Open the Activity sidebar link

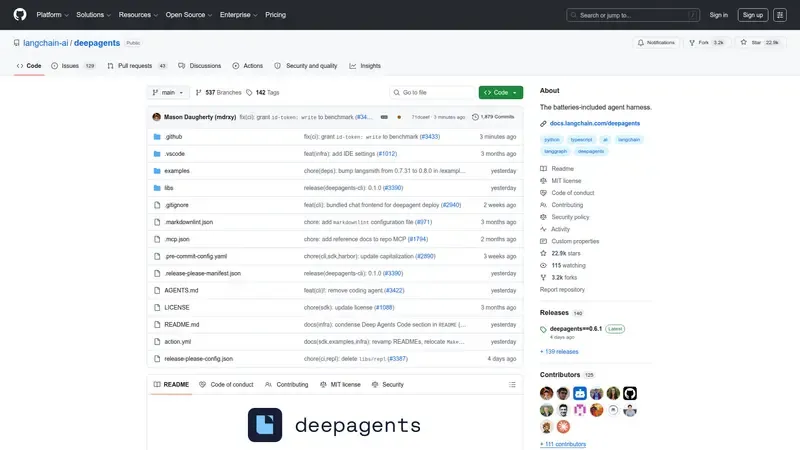[x=555, y=229]
